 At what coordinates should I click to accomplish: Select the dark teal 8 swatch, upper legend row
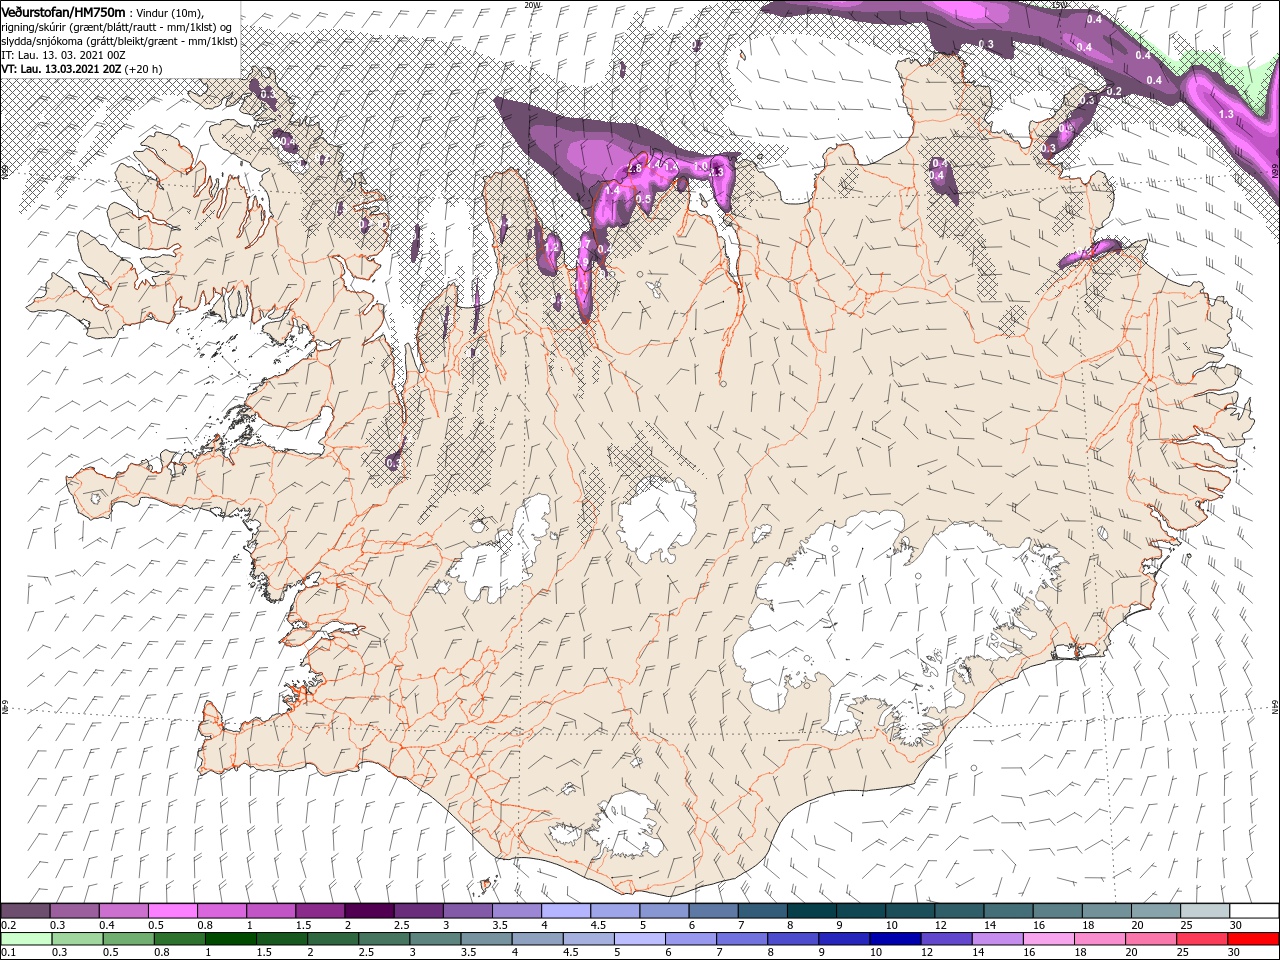click(x=812, y=911)
